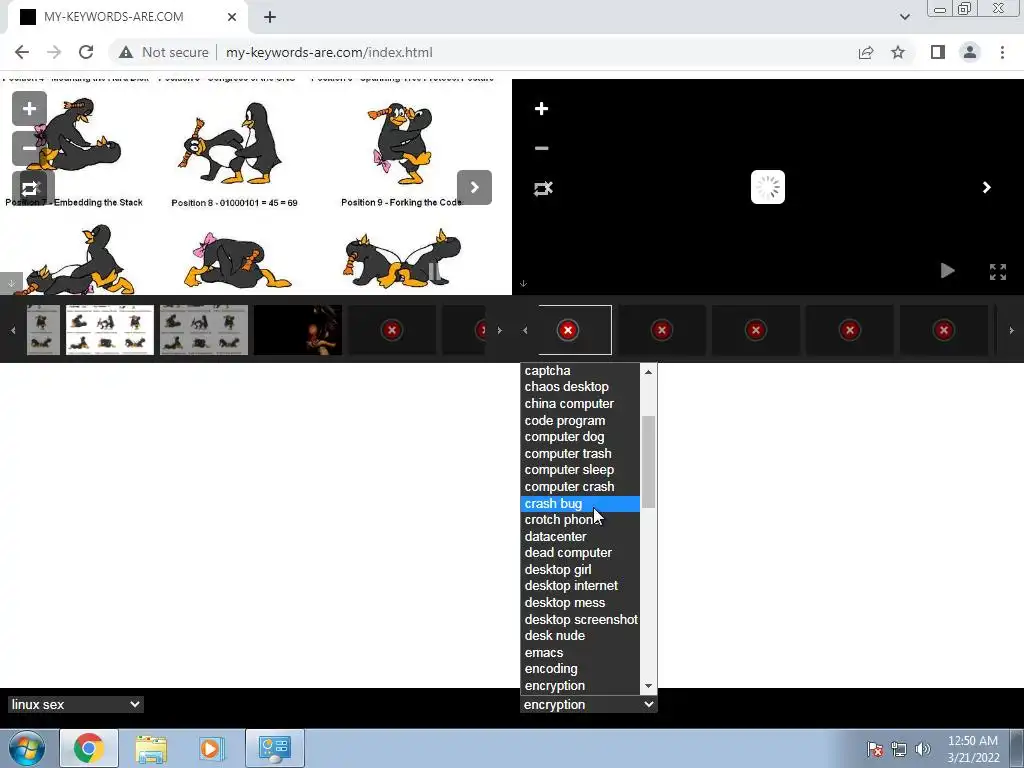Open the Chrome profile menu

pos(970,52)
